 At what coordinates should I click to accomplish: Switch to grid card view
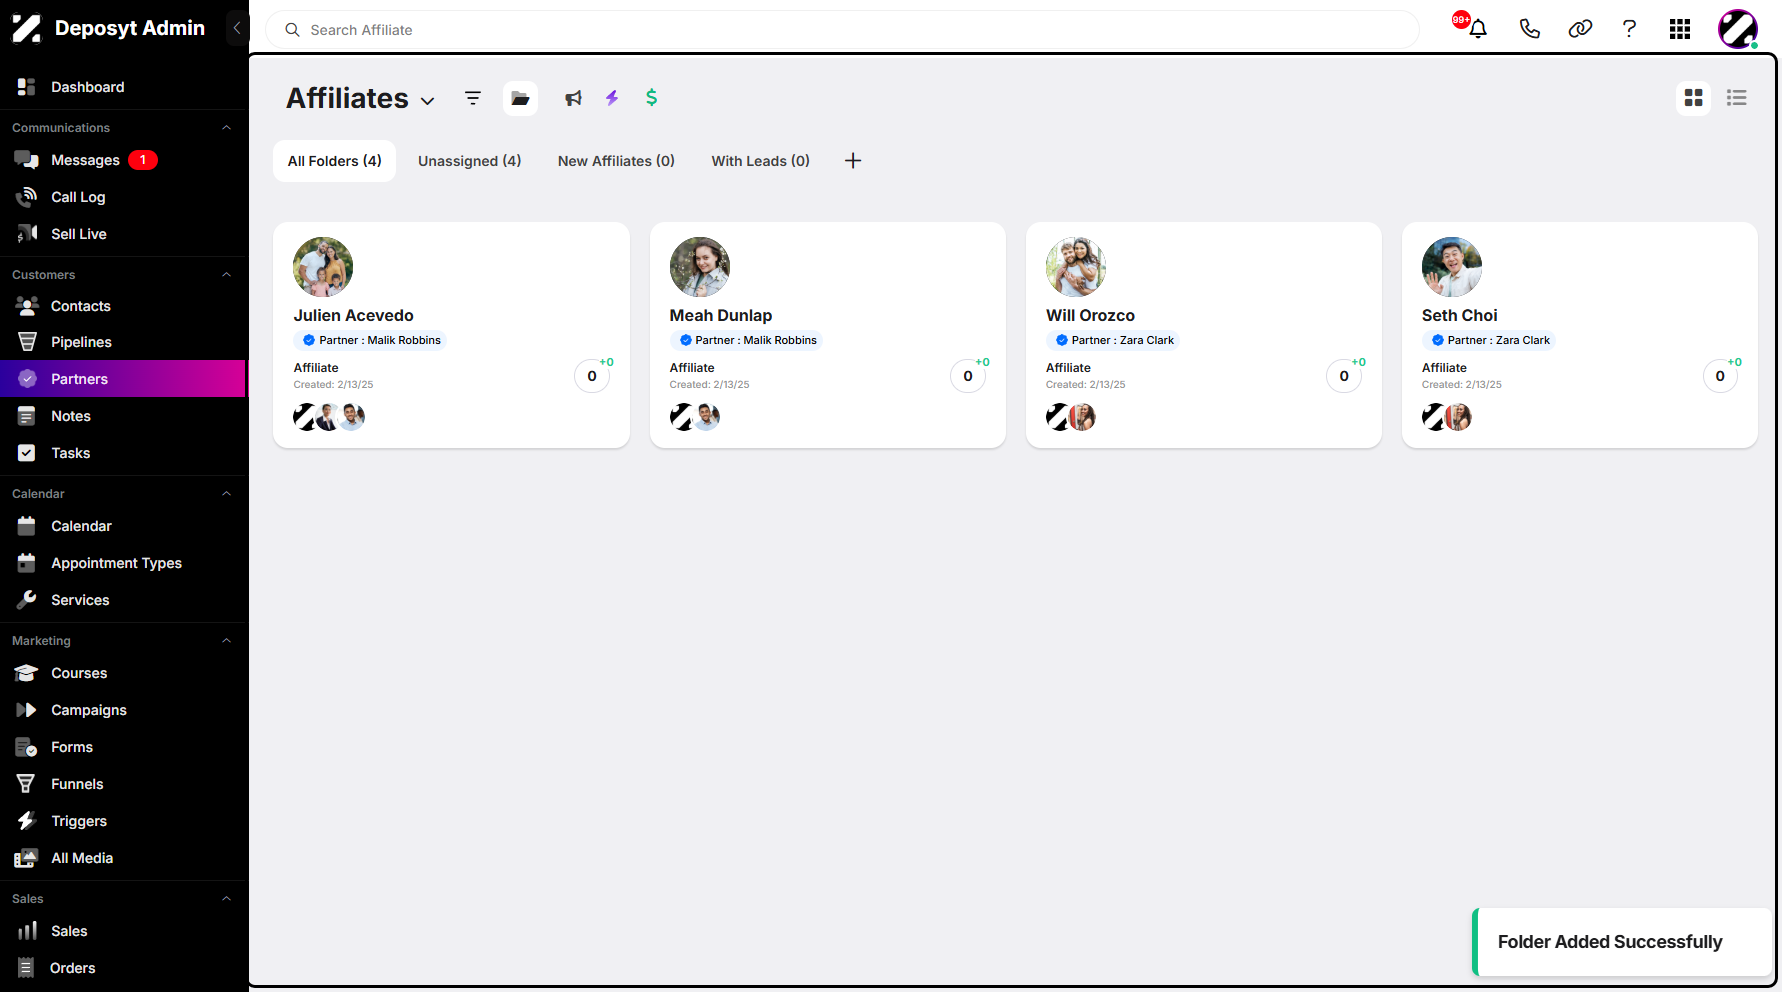click(1693, 98)
